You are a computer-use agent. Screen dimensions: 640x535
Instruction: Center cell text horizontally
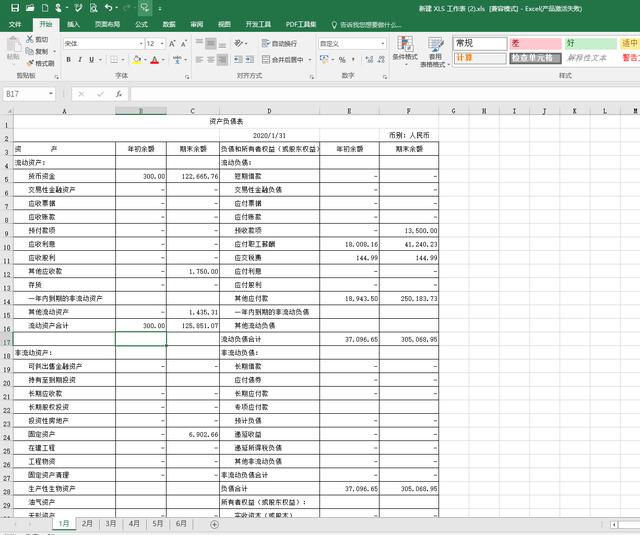211,60
